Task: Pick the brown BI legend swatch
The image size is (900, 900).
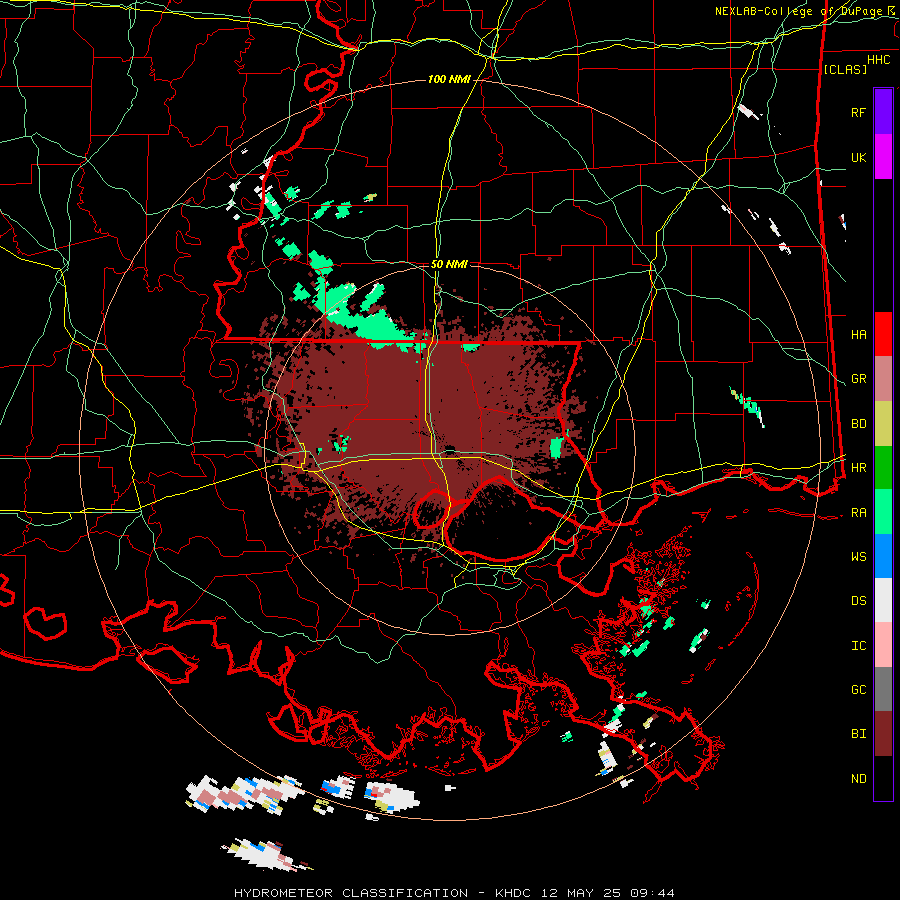Action: coord(883,734)
